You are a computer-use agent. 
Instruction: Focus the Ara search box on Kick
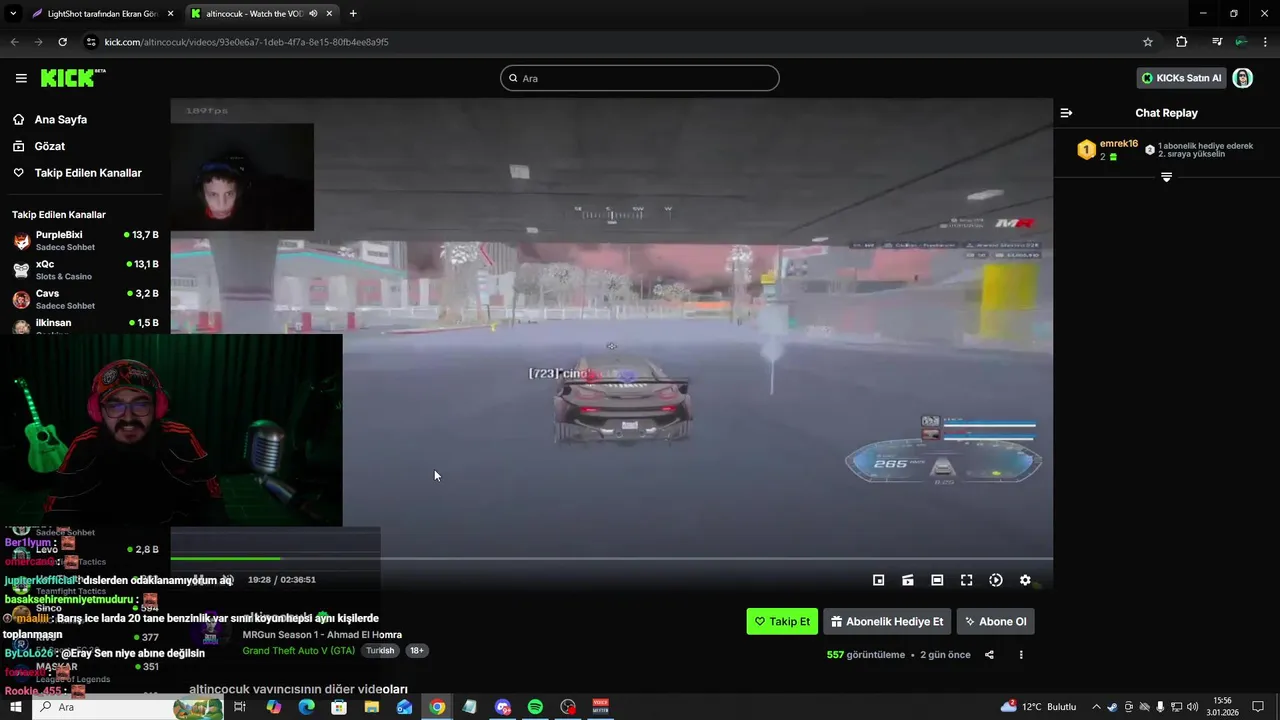640,78
